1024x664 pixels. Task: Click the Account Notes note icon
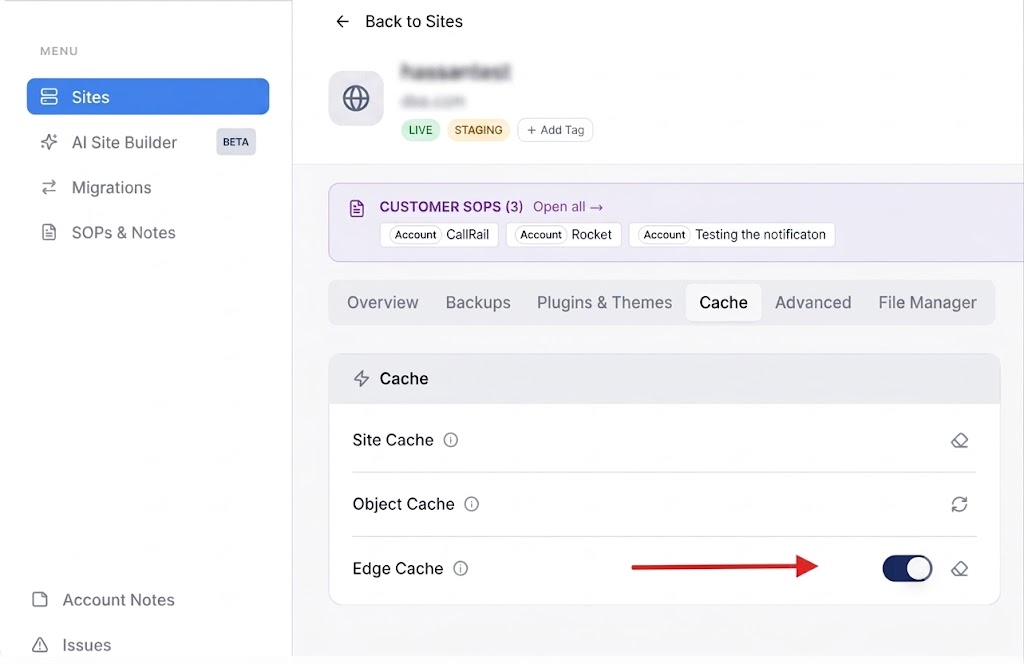(x=40, y=599)
